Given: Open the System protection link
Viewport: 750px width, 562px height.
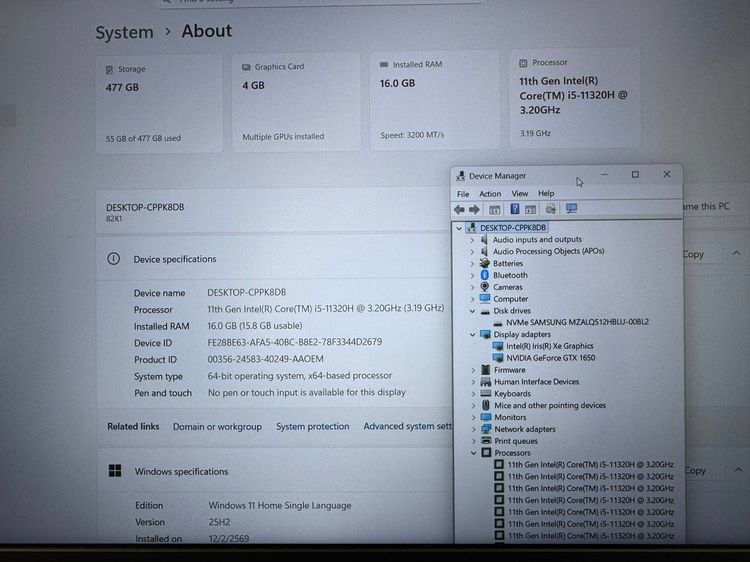Looking at the screenshot, I should 312,426.
